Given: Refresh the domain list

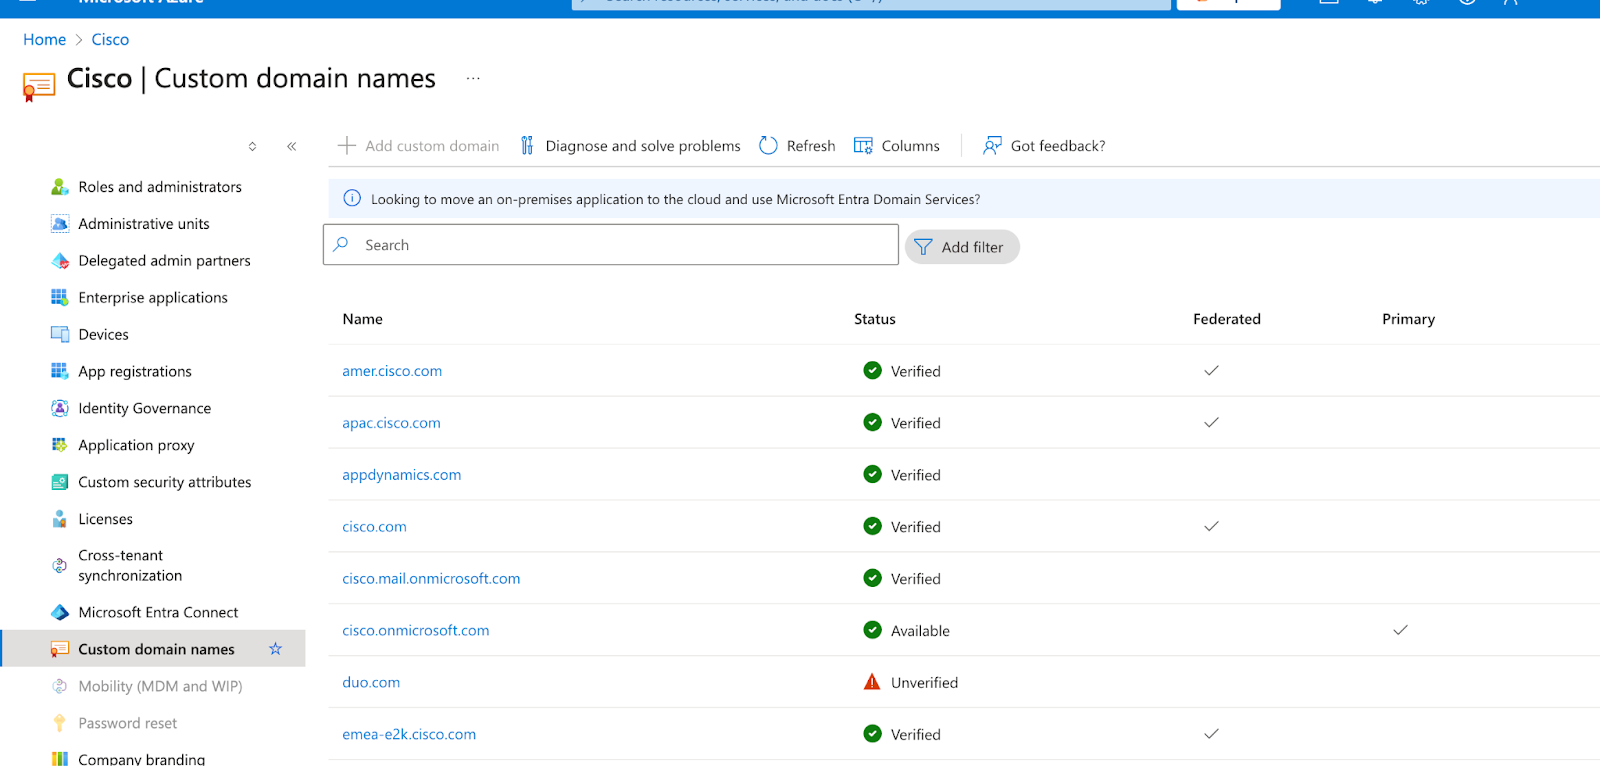Looking at the screenshot, I should pos(797,146).
